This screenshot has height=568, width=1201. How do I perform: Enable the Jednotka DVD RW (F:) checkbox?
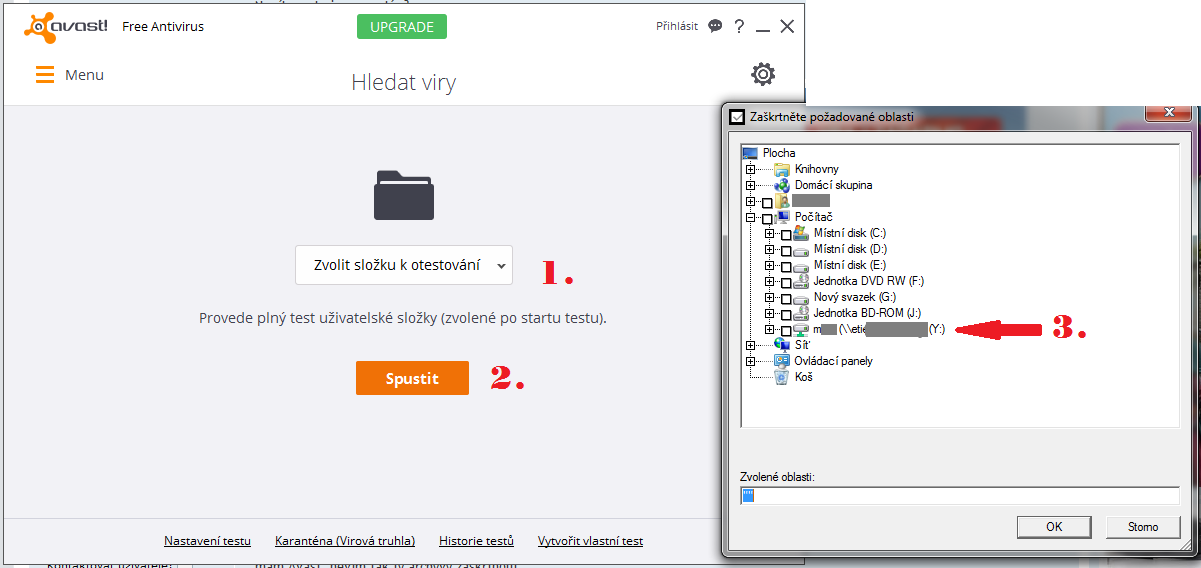pyautogui.click(x=786, y=282)
